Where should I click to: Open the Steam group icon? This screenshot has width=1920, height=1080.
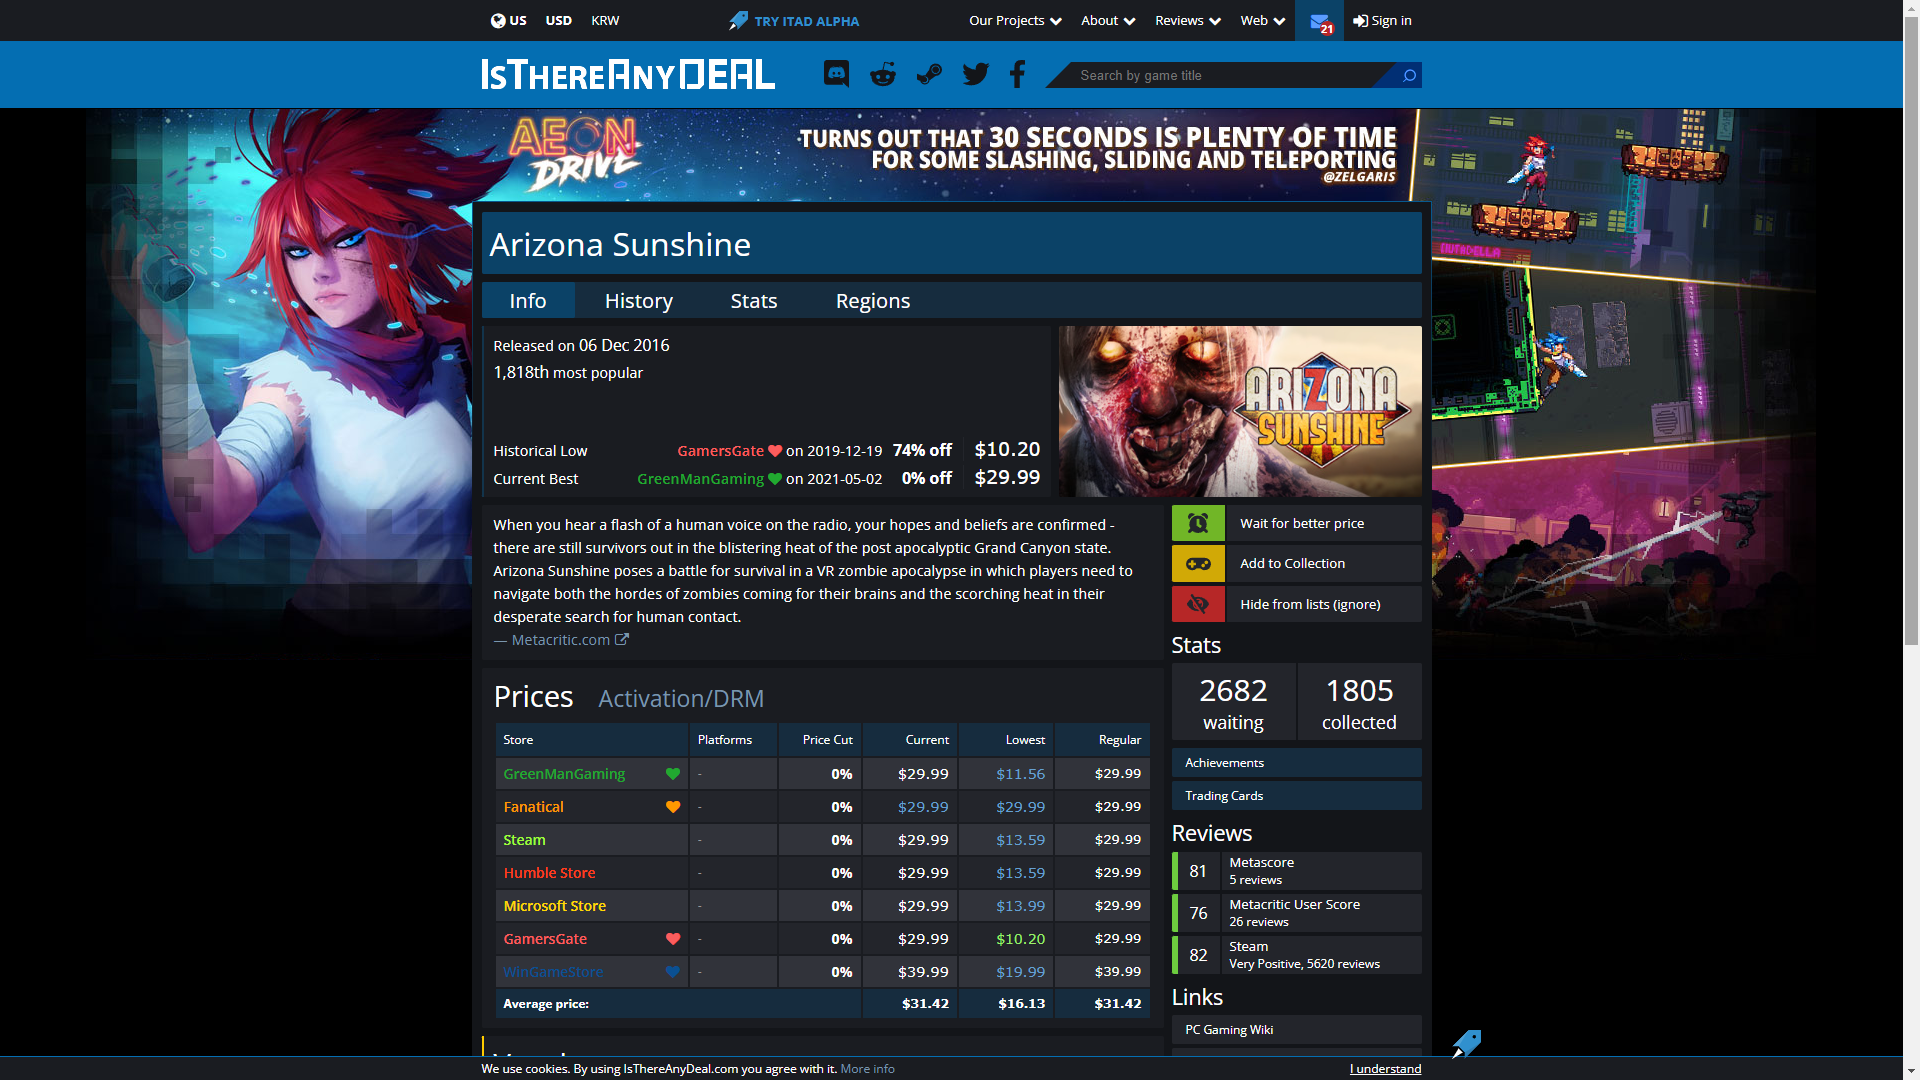coord(929,74)
